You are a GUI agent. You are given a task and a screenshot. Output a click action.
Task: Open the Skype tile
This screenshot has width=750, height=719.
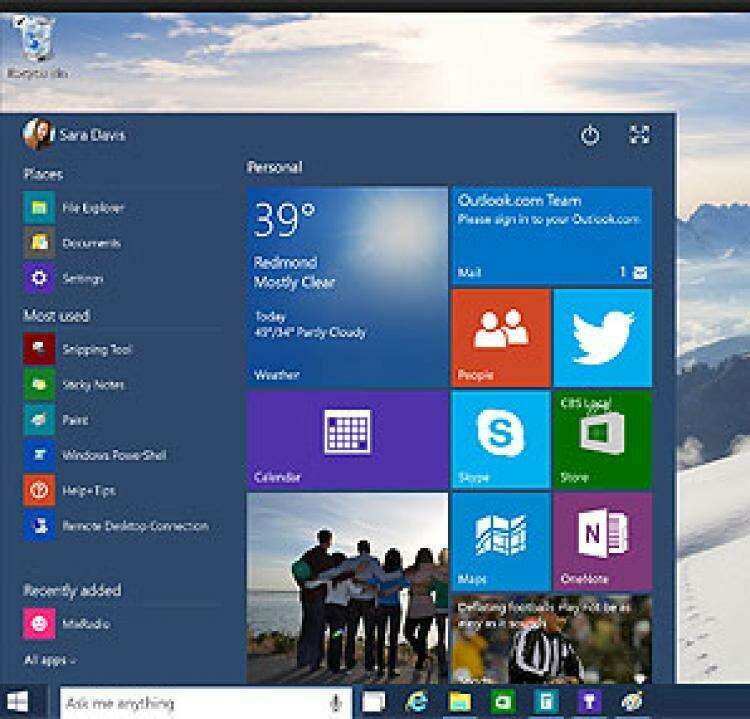[501, 440]
